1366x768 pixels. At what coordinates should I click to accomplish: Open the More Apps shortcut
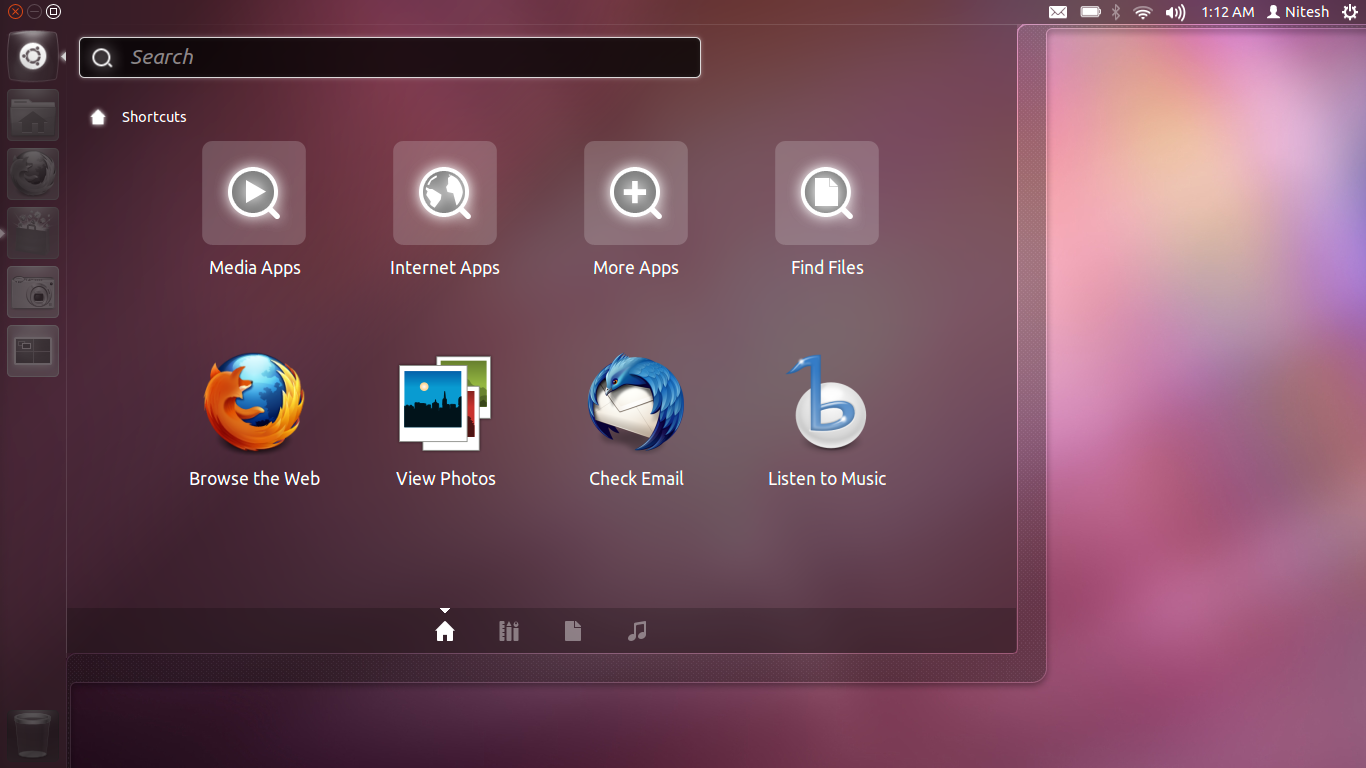pos(636,193)
